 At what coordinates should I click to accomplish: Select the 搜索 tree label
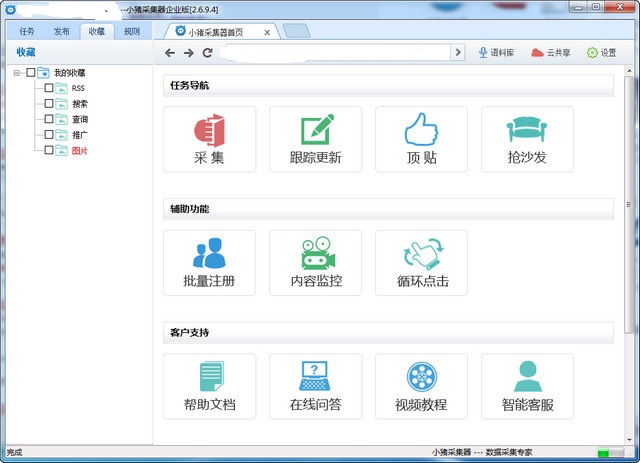[80, 104]
